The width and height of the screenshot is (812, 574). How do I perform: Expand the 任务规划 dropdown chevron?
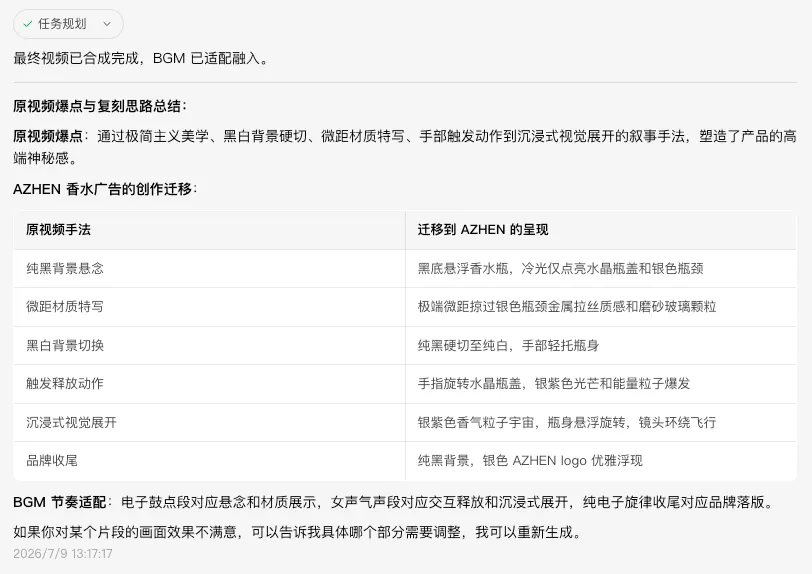pyautogui.click(x=107, y=24)
